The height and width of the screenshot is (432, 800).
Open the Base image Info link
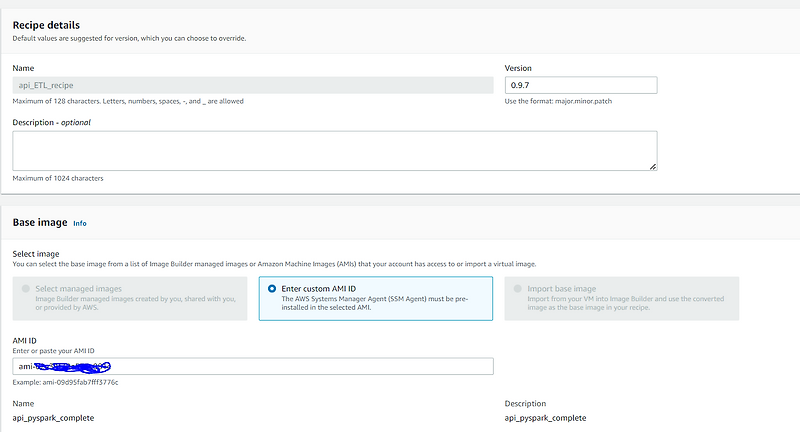(x=80, y=223)
